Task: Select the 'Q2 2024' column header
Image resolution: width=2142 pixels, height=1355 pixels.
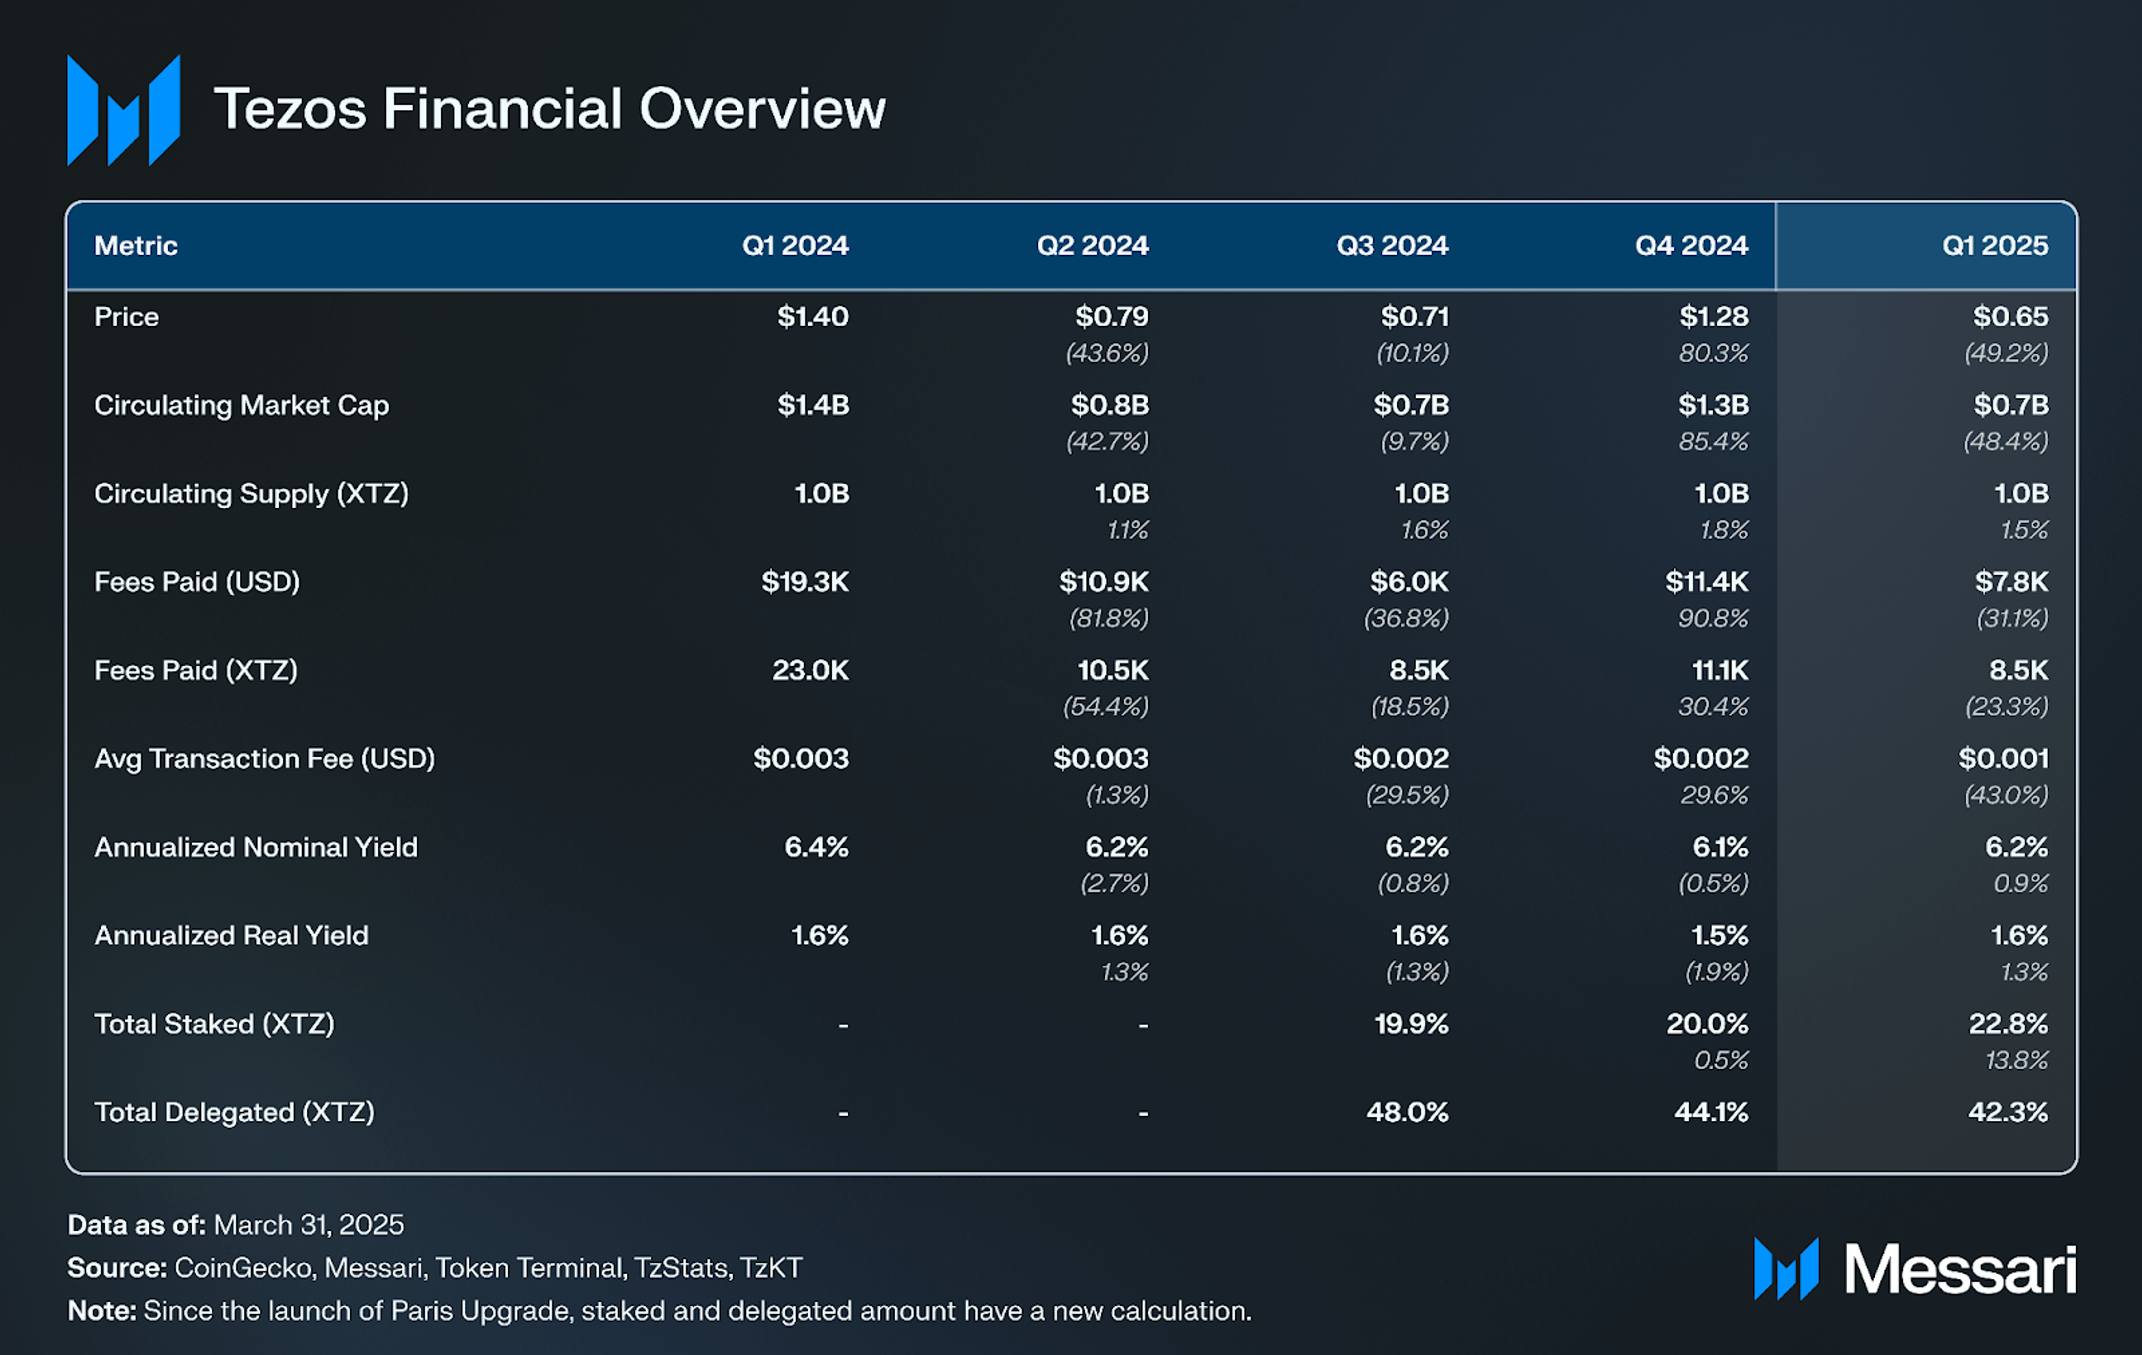Action: click(1093, 246)
